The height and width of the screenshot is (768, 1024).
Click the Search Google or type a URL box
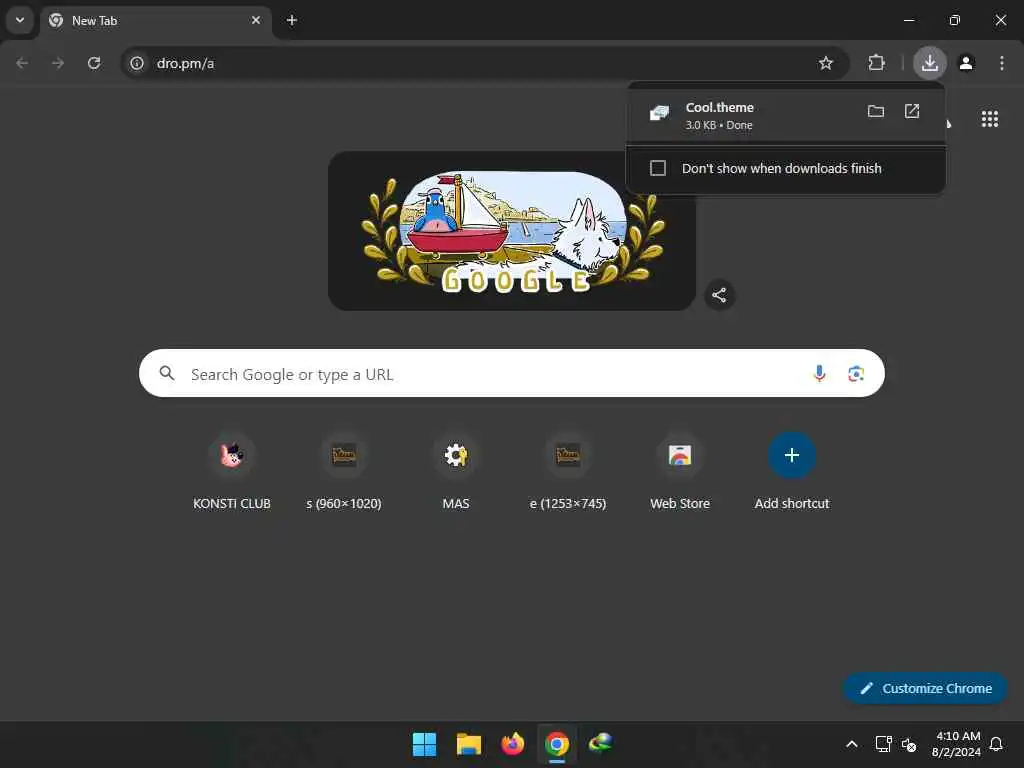click(x=511, y=374)
